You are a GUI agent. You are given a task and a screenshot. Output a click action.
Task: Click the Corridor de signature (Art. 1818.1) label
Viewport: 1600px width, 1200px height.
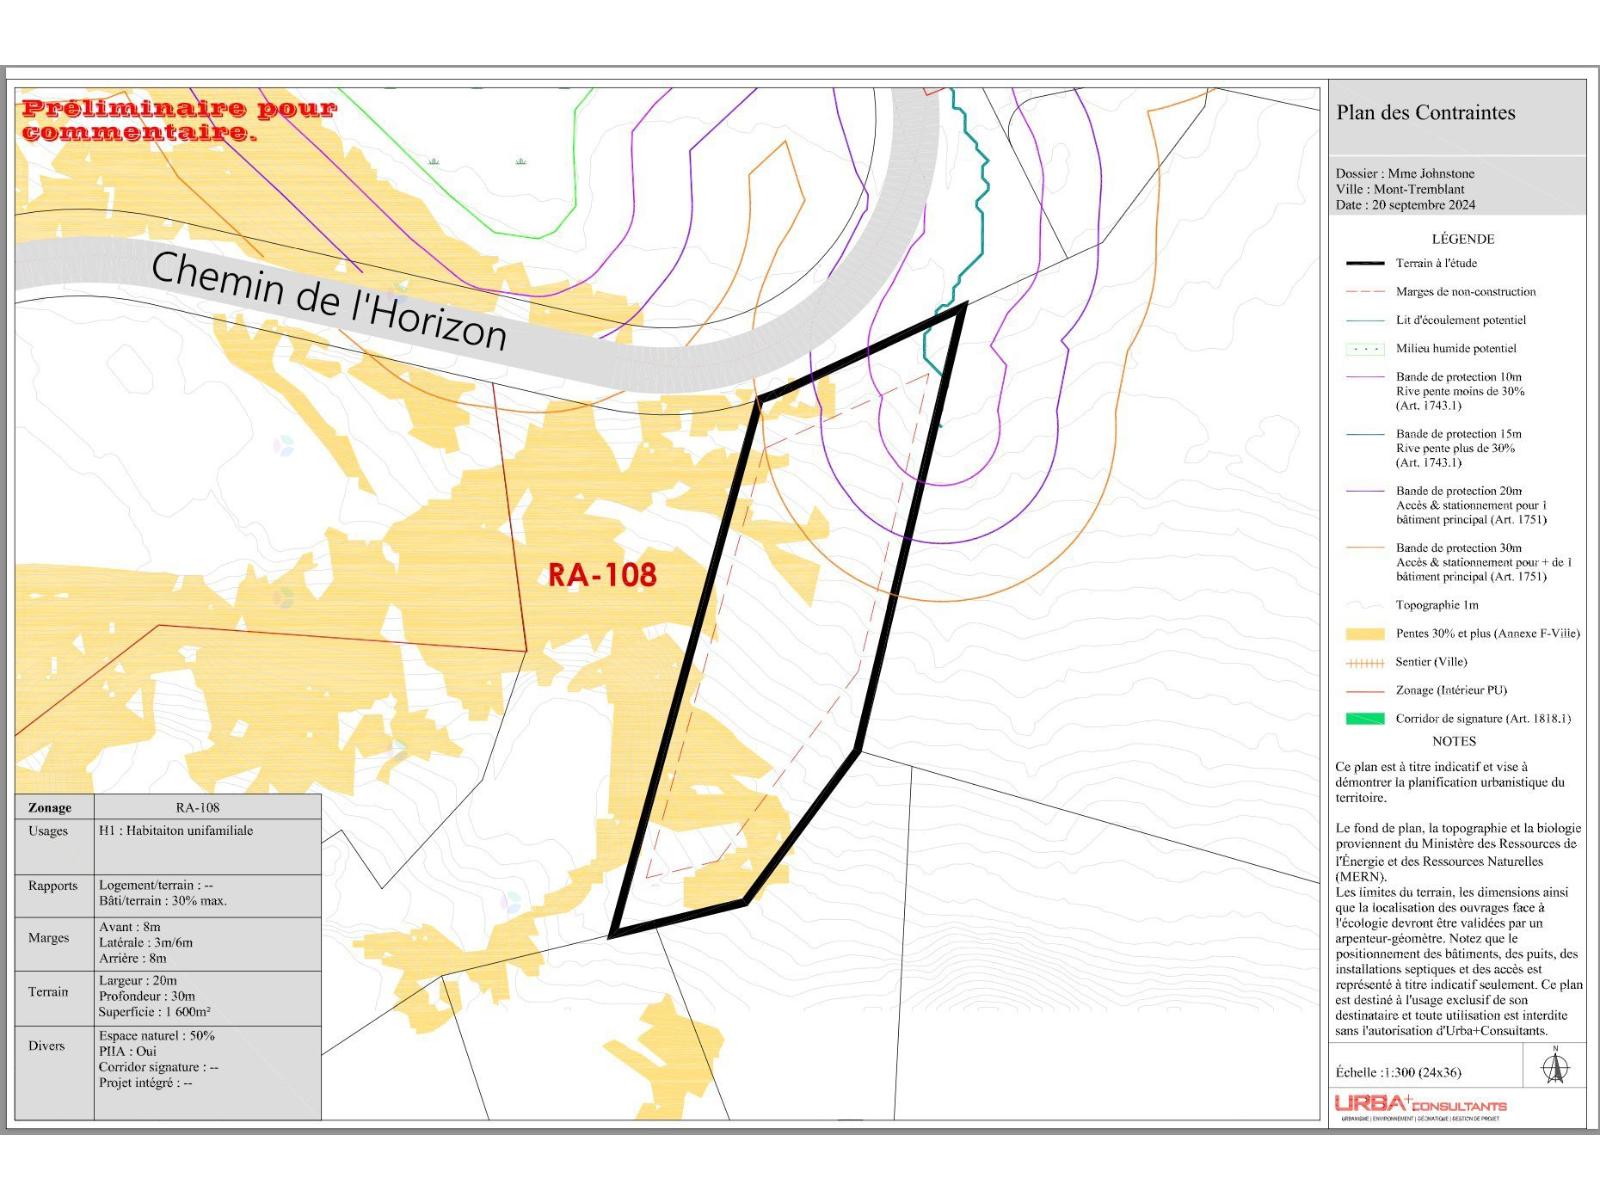click(x=1483, y=719)
